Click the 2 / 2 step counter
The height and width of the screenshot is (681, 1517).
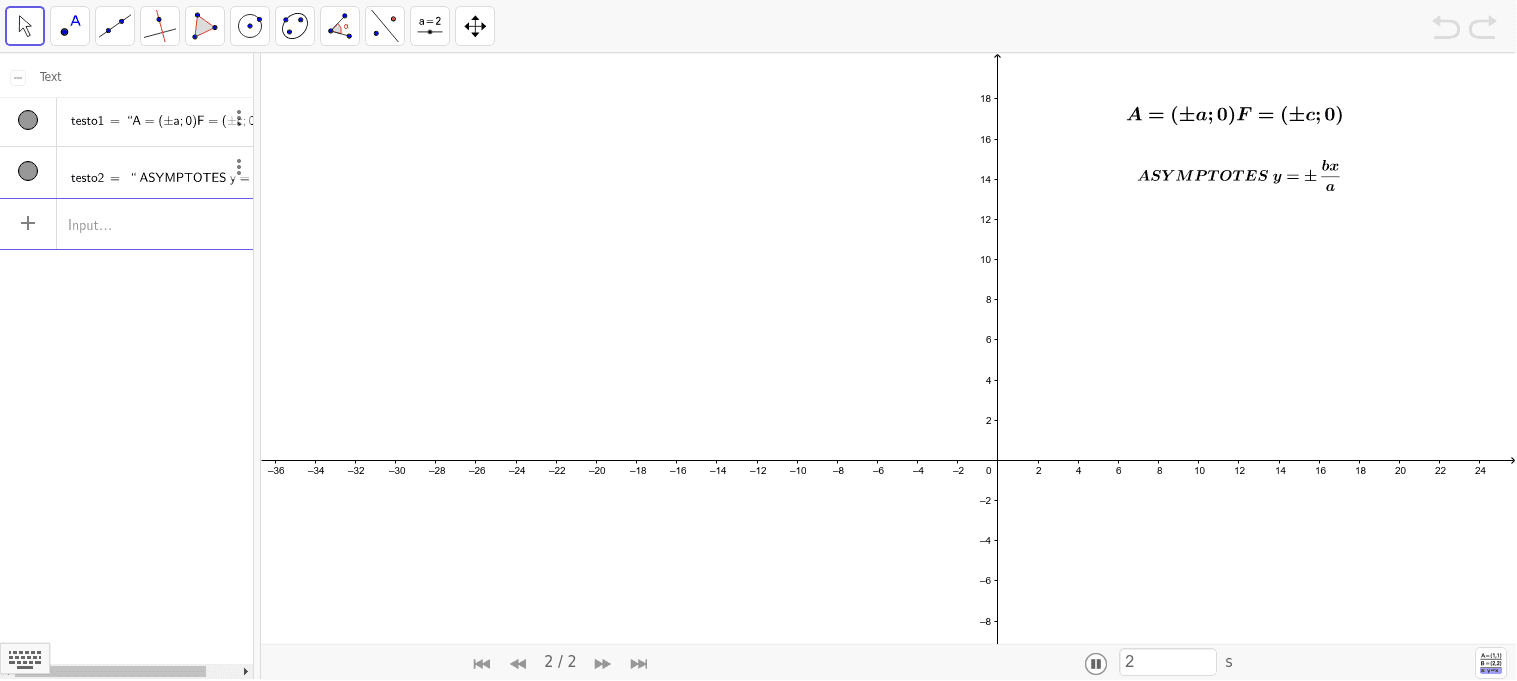(560, 662)
